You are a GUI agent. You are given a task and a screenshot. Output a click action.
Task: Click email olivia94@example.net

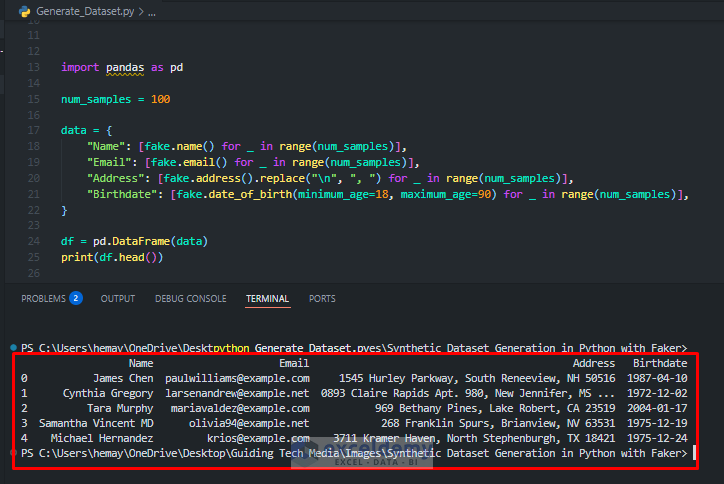pos(249,423)
